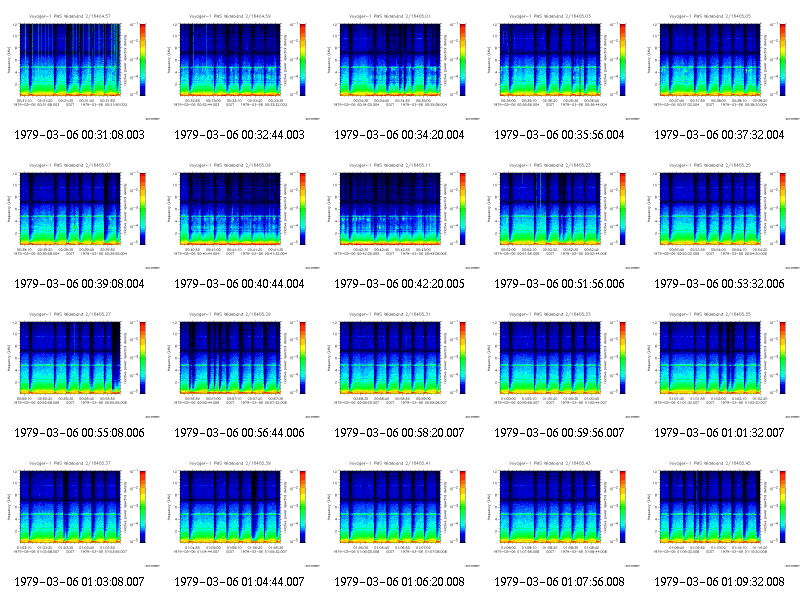Click caption text 1979-03-06 01:07:56.008
The image size is (800, 596).
559,582
